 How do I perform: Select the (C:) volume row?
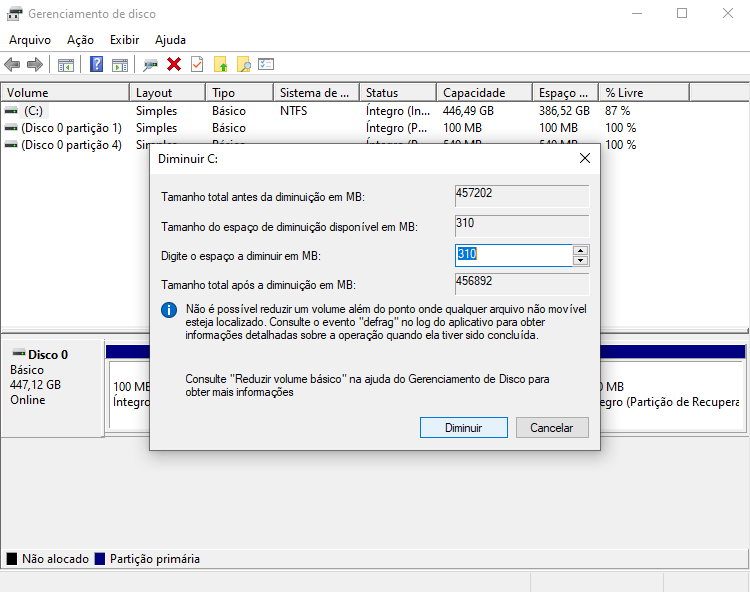(34, 111)
